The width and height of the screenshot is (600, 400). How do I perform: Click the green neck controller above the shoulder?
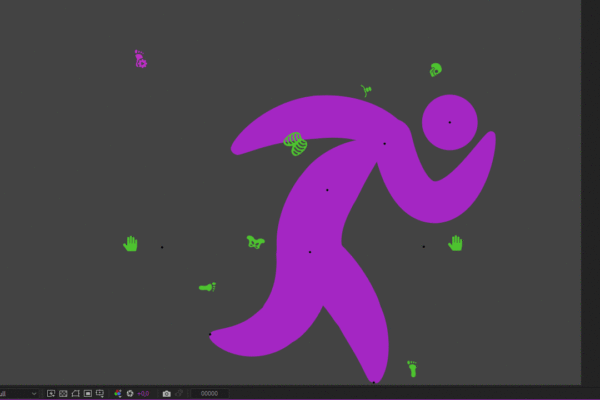[366, 90]
